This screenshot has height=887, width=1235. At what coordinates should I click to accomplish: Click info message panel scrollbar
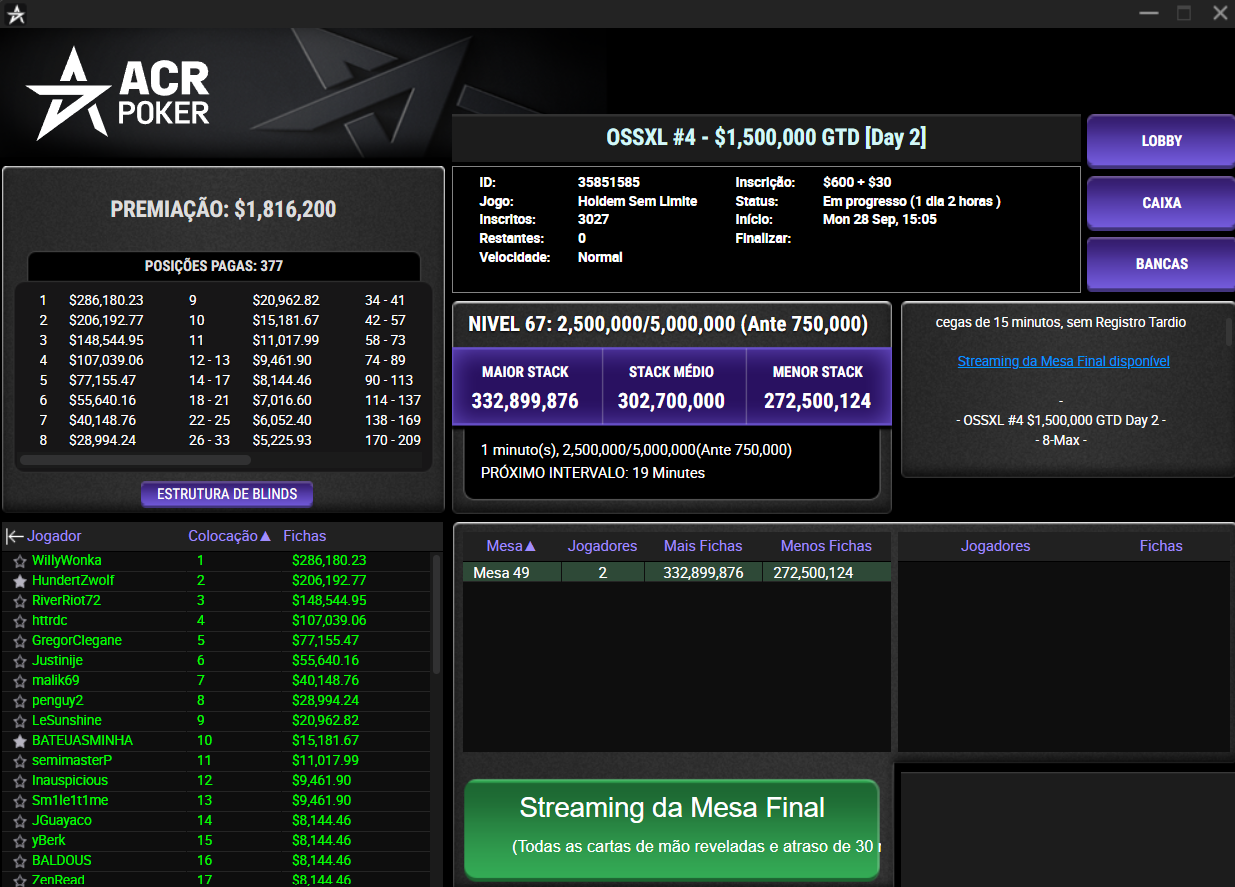tap(1229, 332)
